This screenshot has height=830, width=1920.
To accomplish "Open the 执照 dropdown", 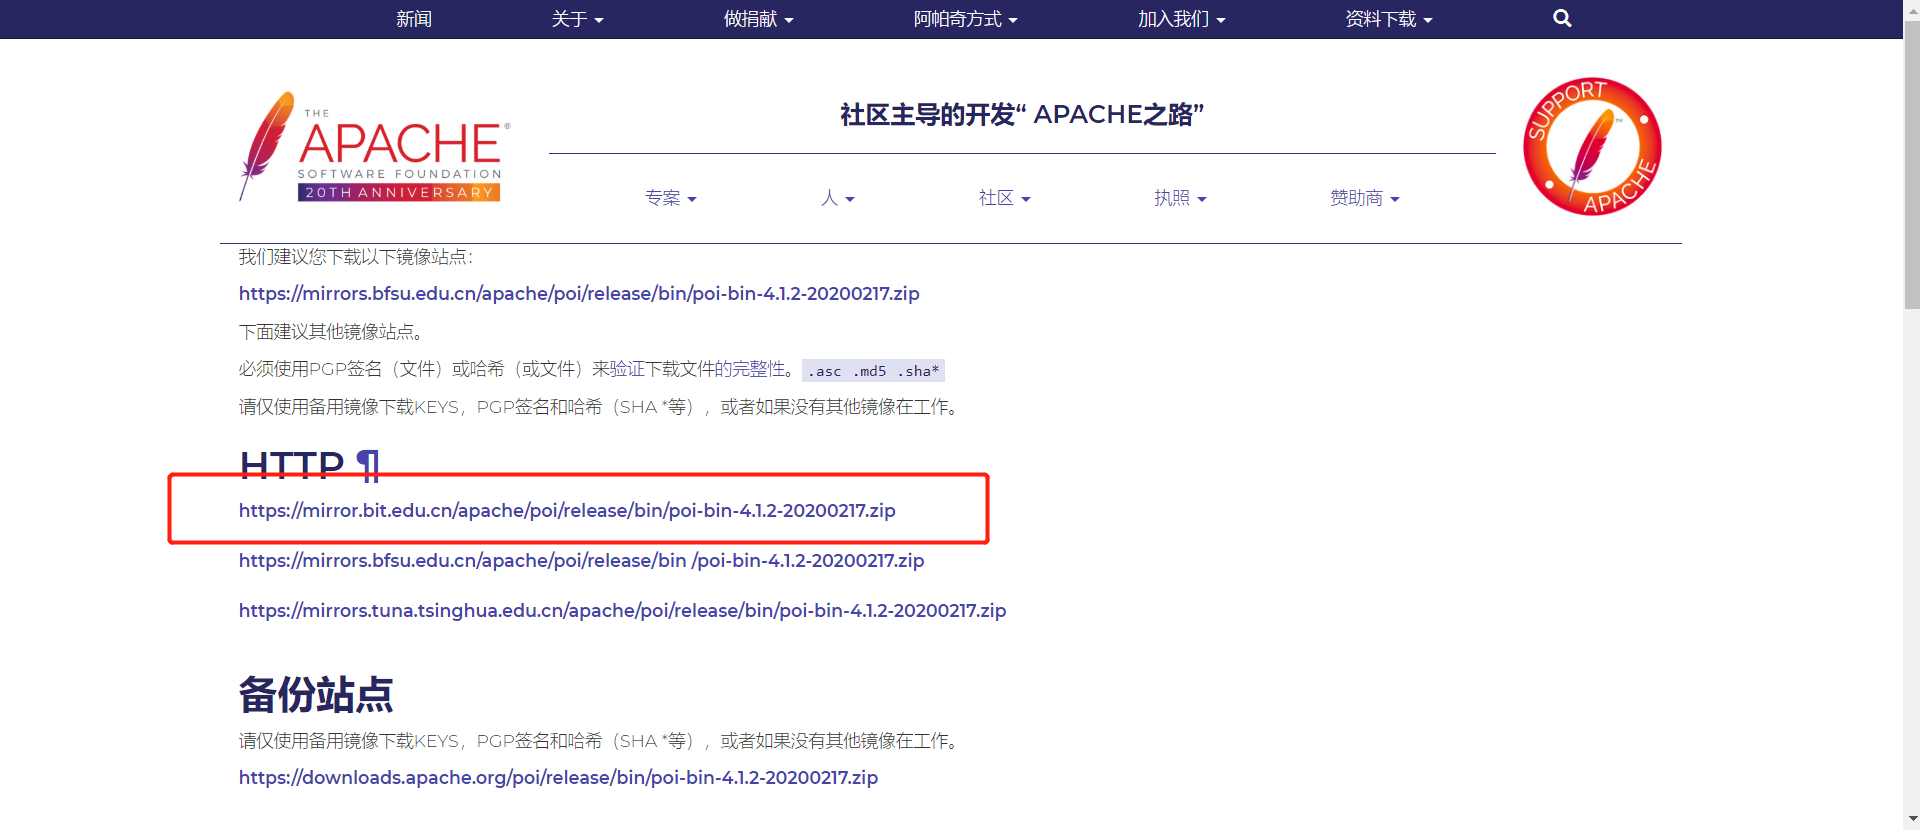I will (1180, 198).
